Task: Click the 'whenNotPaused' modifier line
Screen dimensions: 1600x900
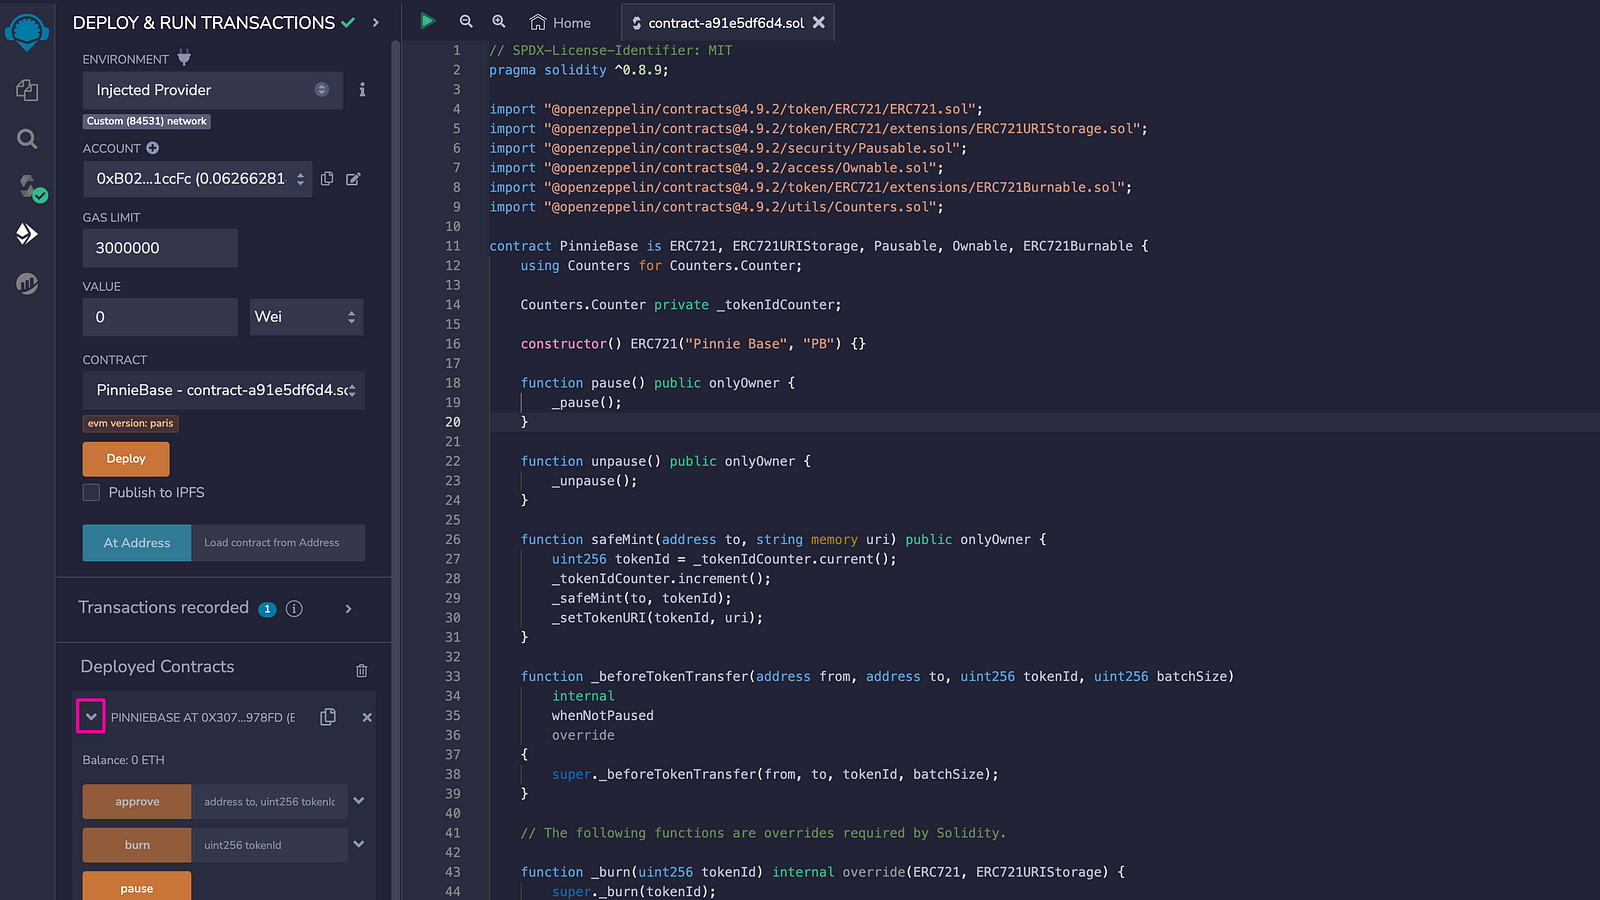Action: point(603,716)
